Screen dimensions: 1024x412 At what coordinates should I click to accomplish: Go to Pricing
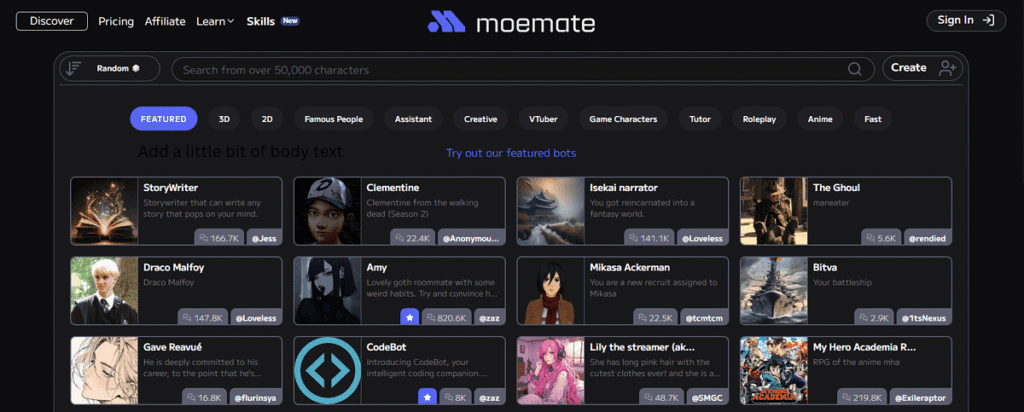pyautogui.click(x=116, y=22)
